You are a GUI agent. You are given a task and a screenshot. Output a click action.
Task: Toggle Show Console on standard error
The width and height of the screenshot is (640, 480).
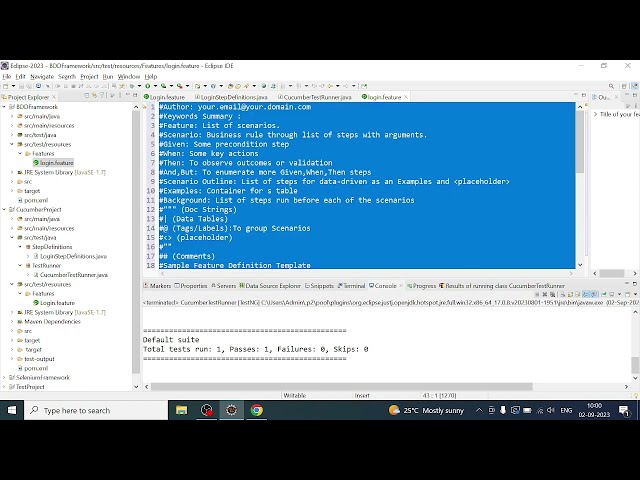pyautogui.click(x=594, y=294)
